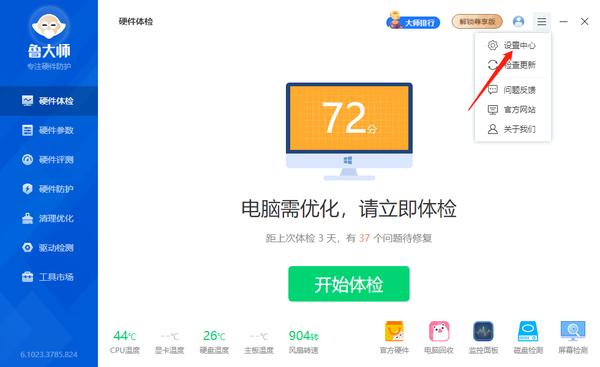Open 硬件体检 in the sidebar

pos(49,101)
